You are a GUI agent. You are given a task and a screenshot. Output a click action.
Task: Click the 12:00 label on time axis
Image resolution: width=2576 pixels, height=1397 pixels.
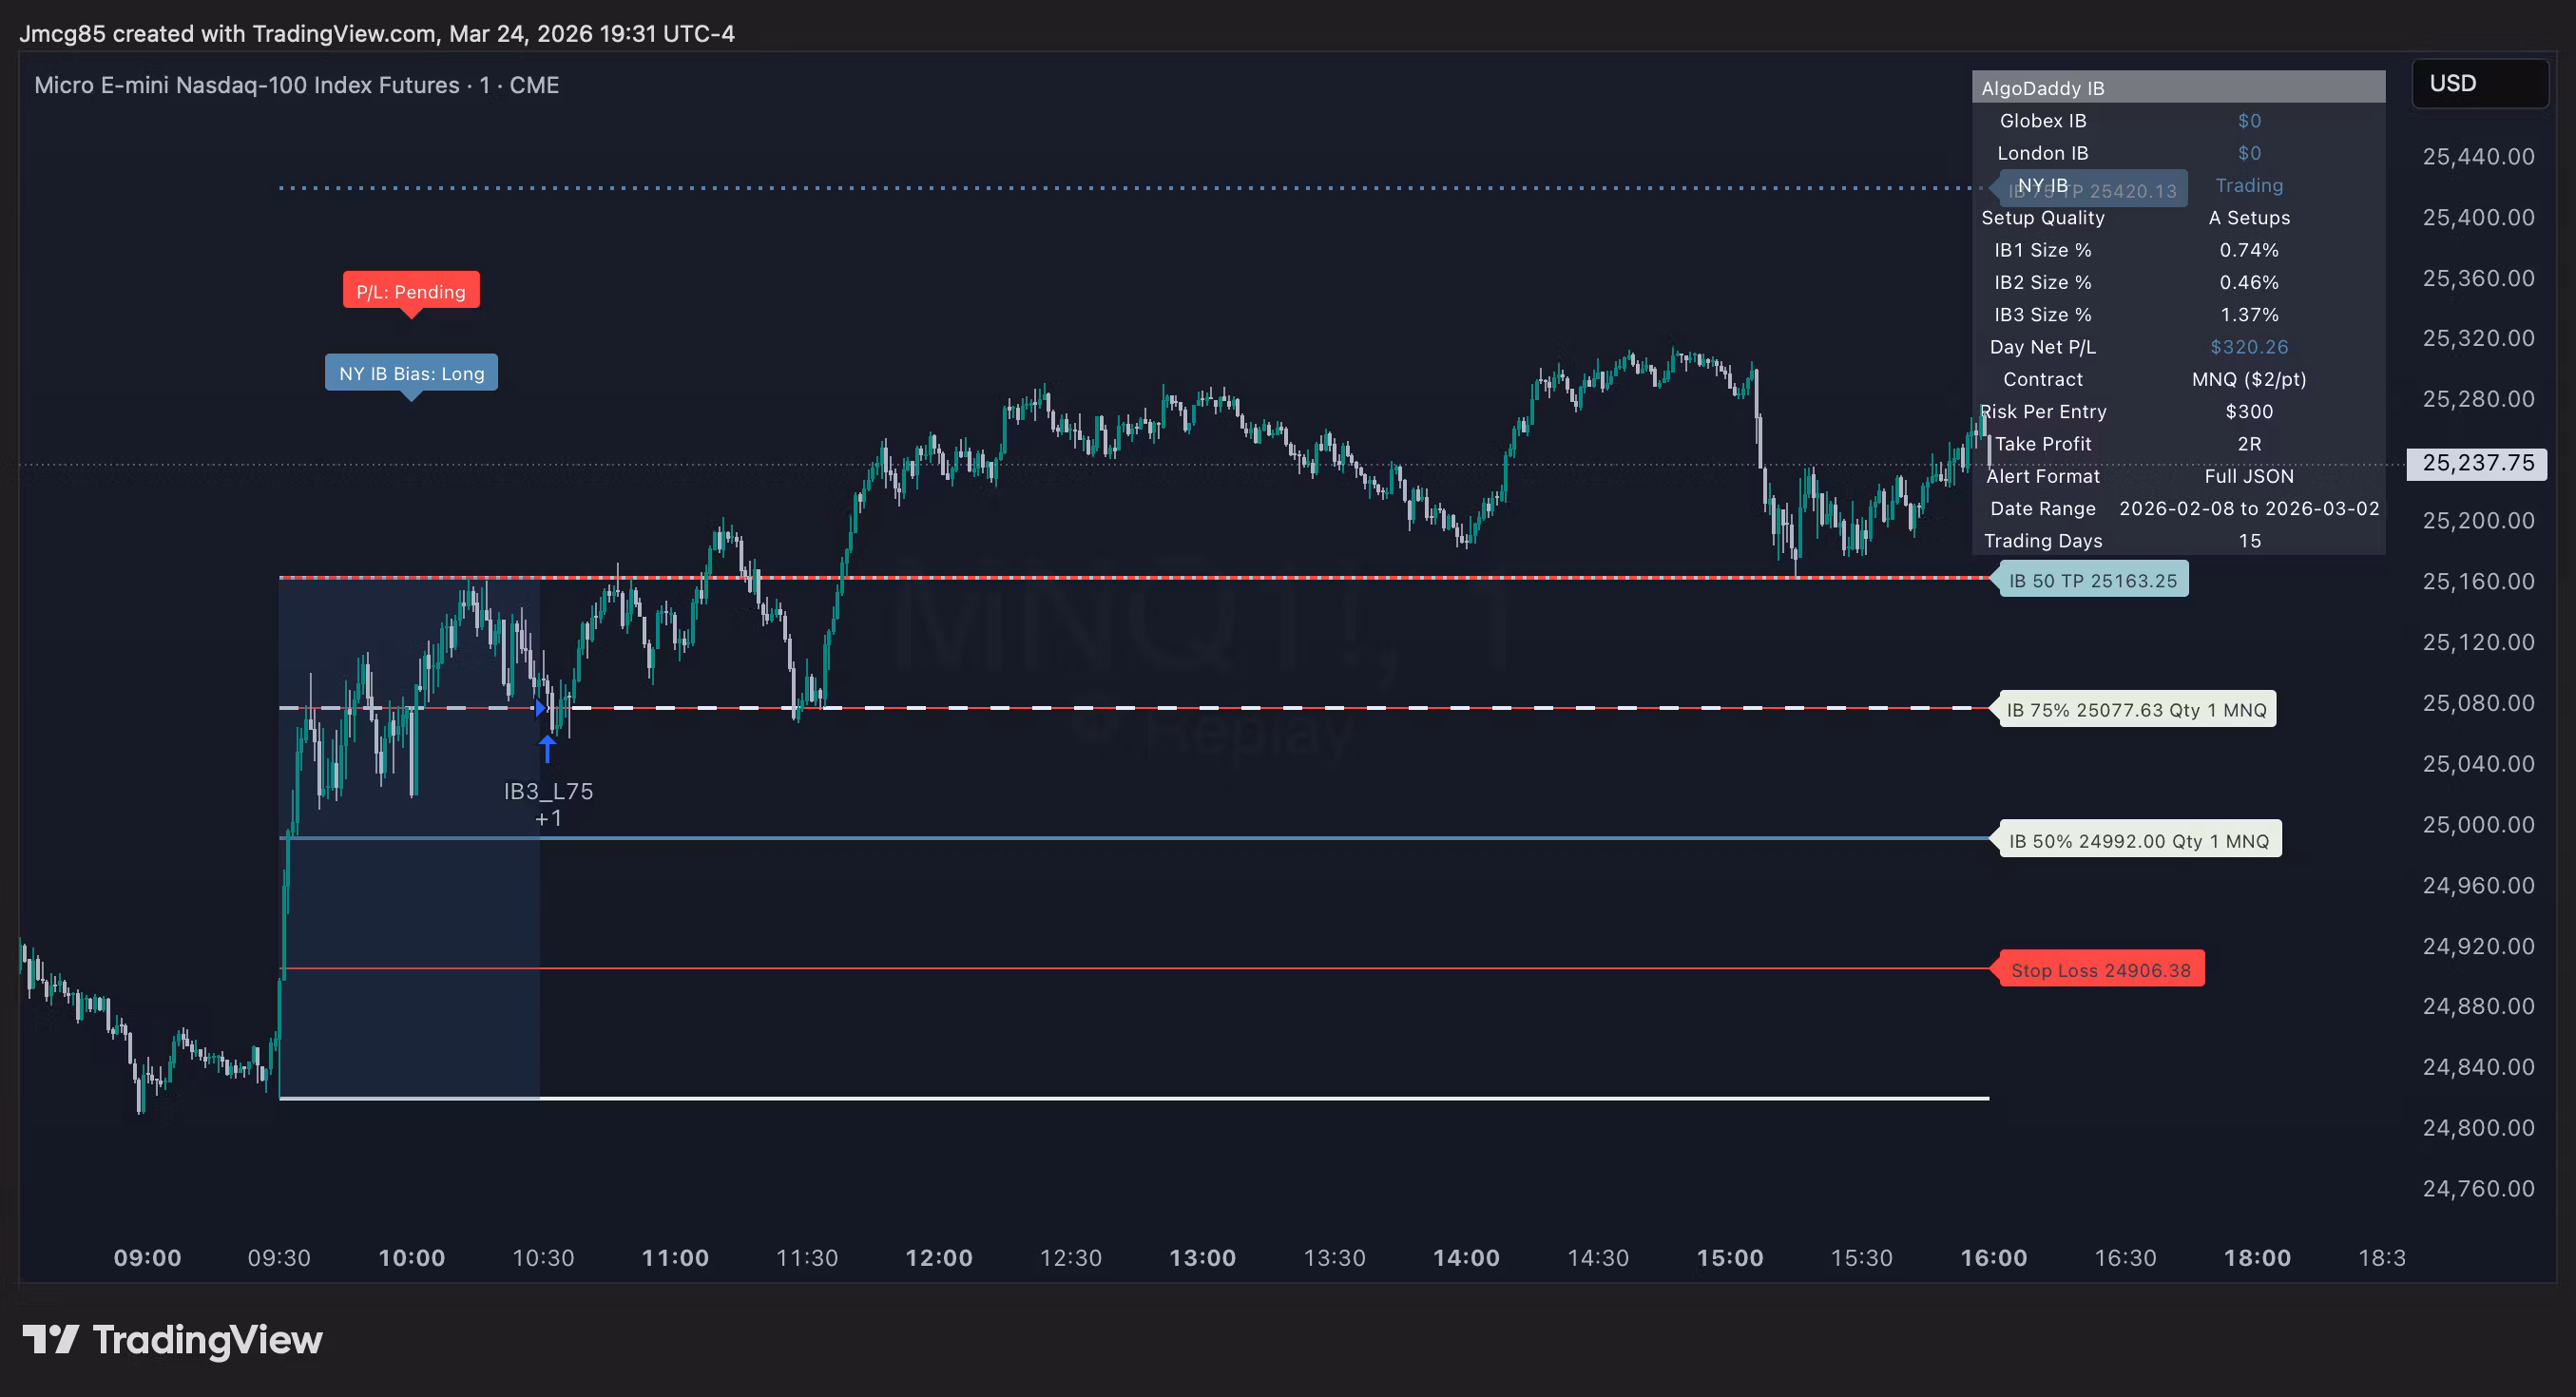(938, 1257)
